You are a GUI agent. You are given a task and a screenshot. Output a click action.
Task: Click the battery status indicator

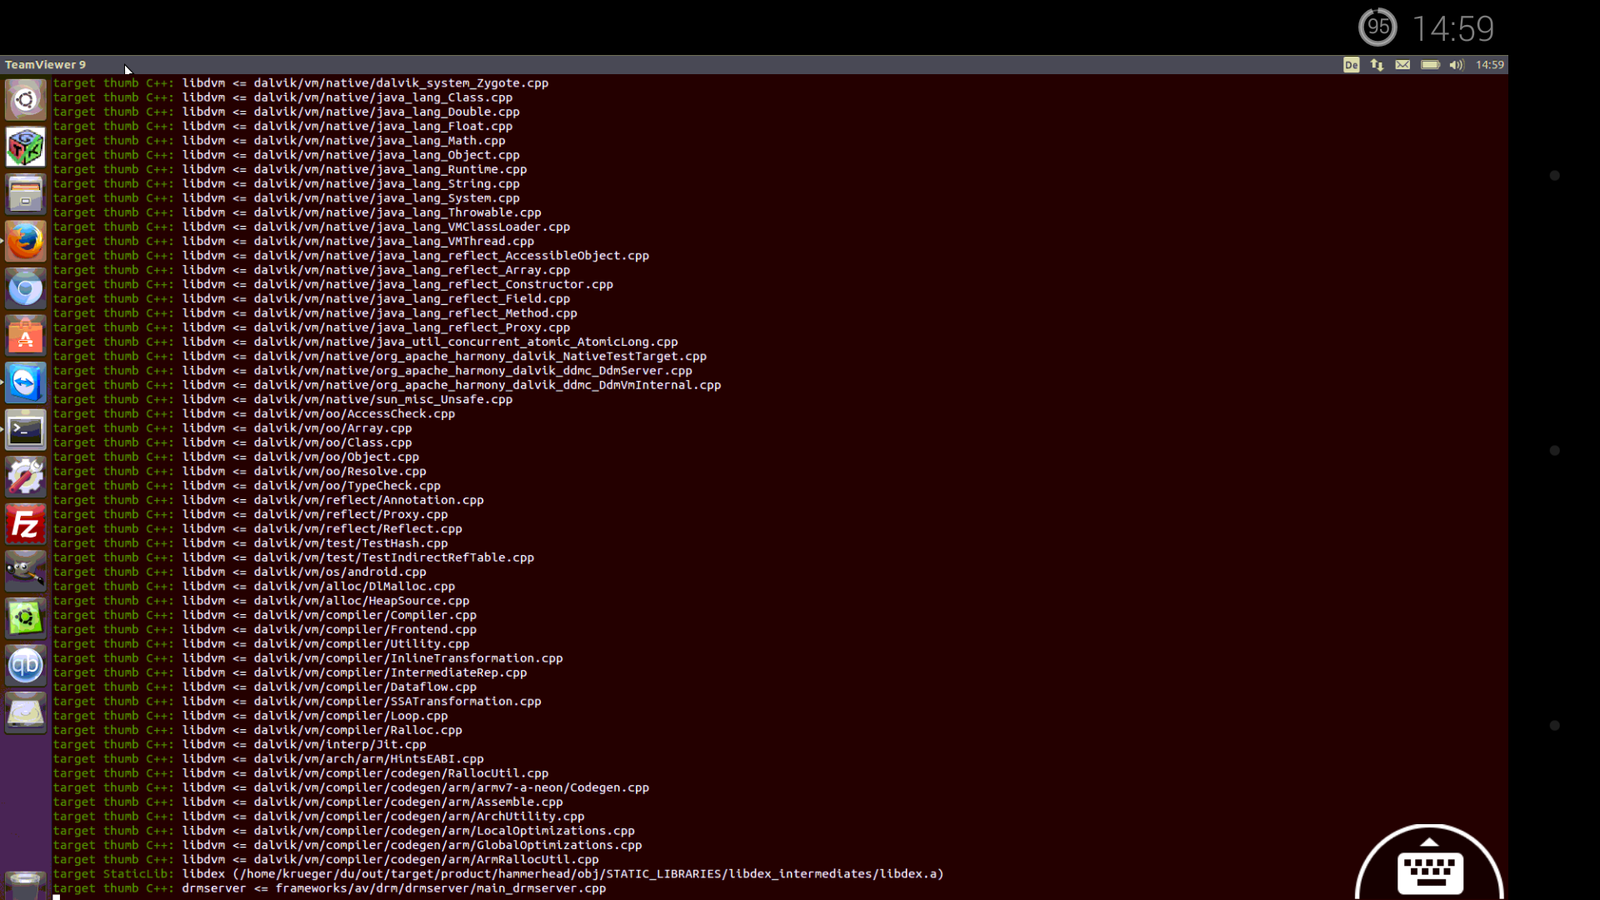coord(1430,65)
